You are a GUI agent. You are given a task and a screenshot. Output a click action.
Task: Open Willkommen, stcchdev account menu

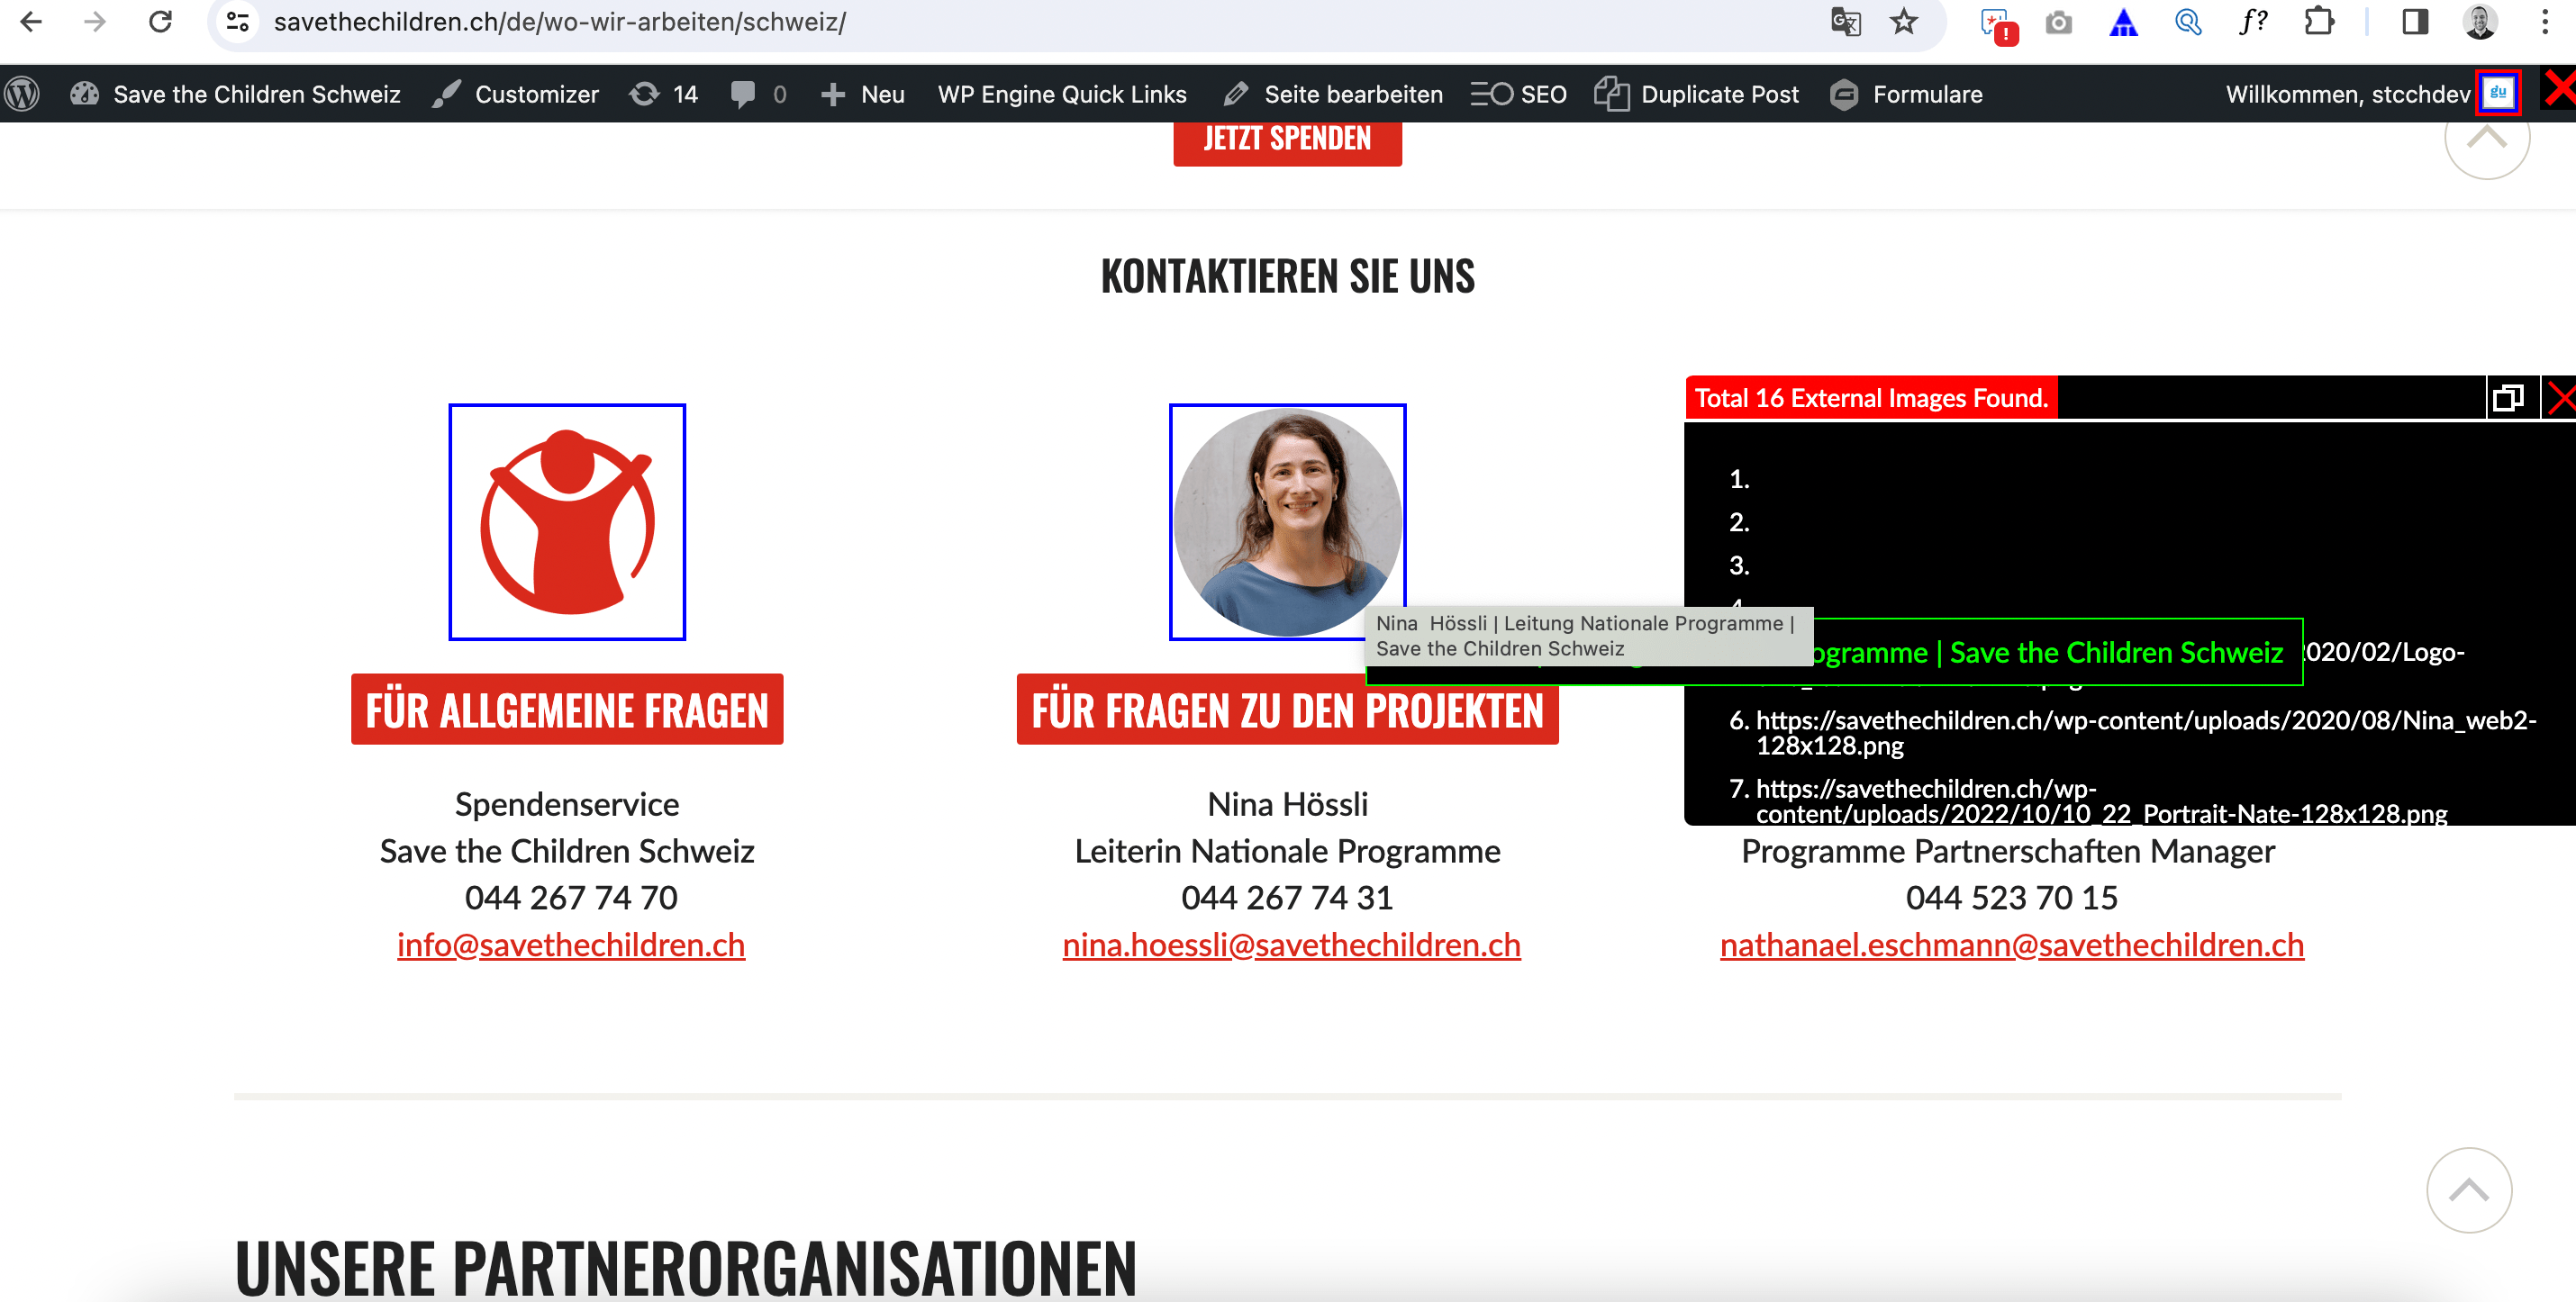[2347, 94]
